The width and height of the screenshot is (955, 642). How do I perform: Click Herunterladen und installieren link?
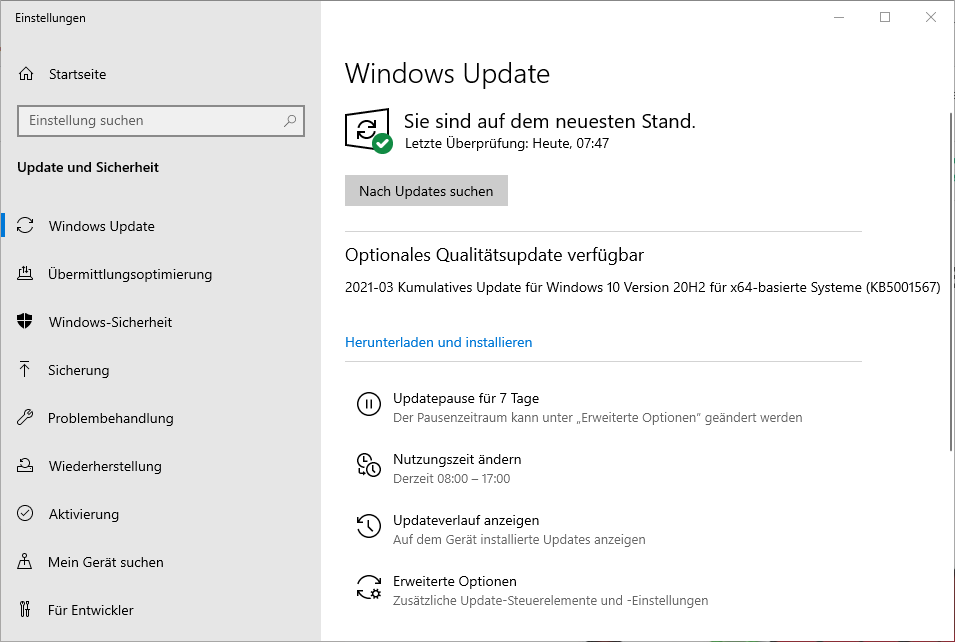point(438,342)
